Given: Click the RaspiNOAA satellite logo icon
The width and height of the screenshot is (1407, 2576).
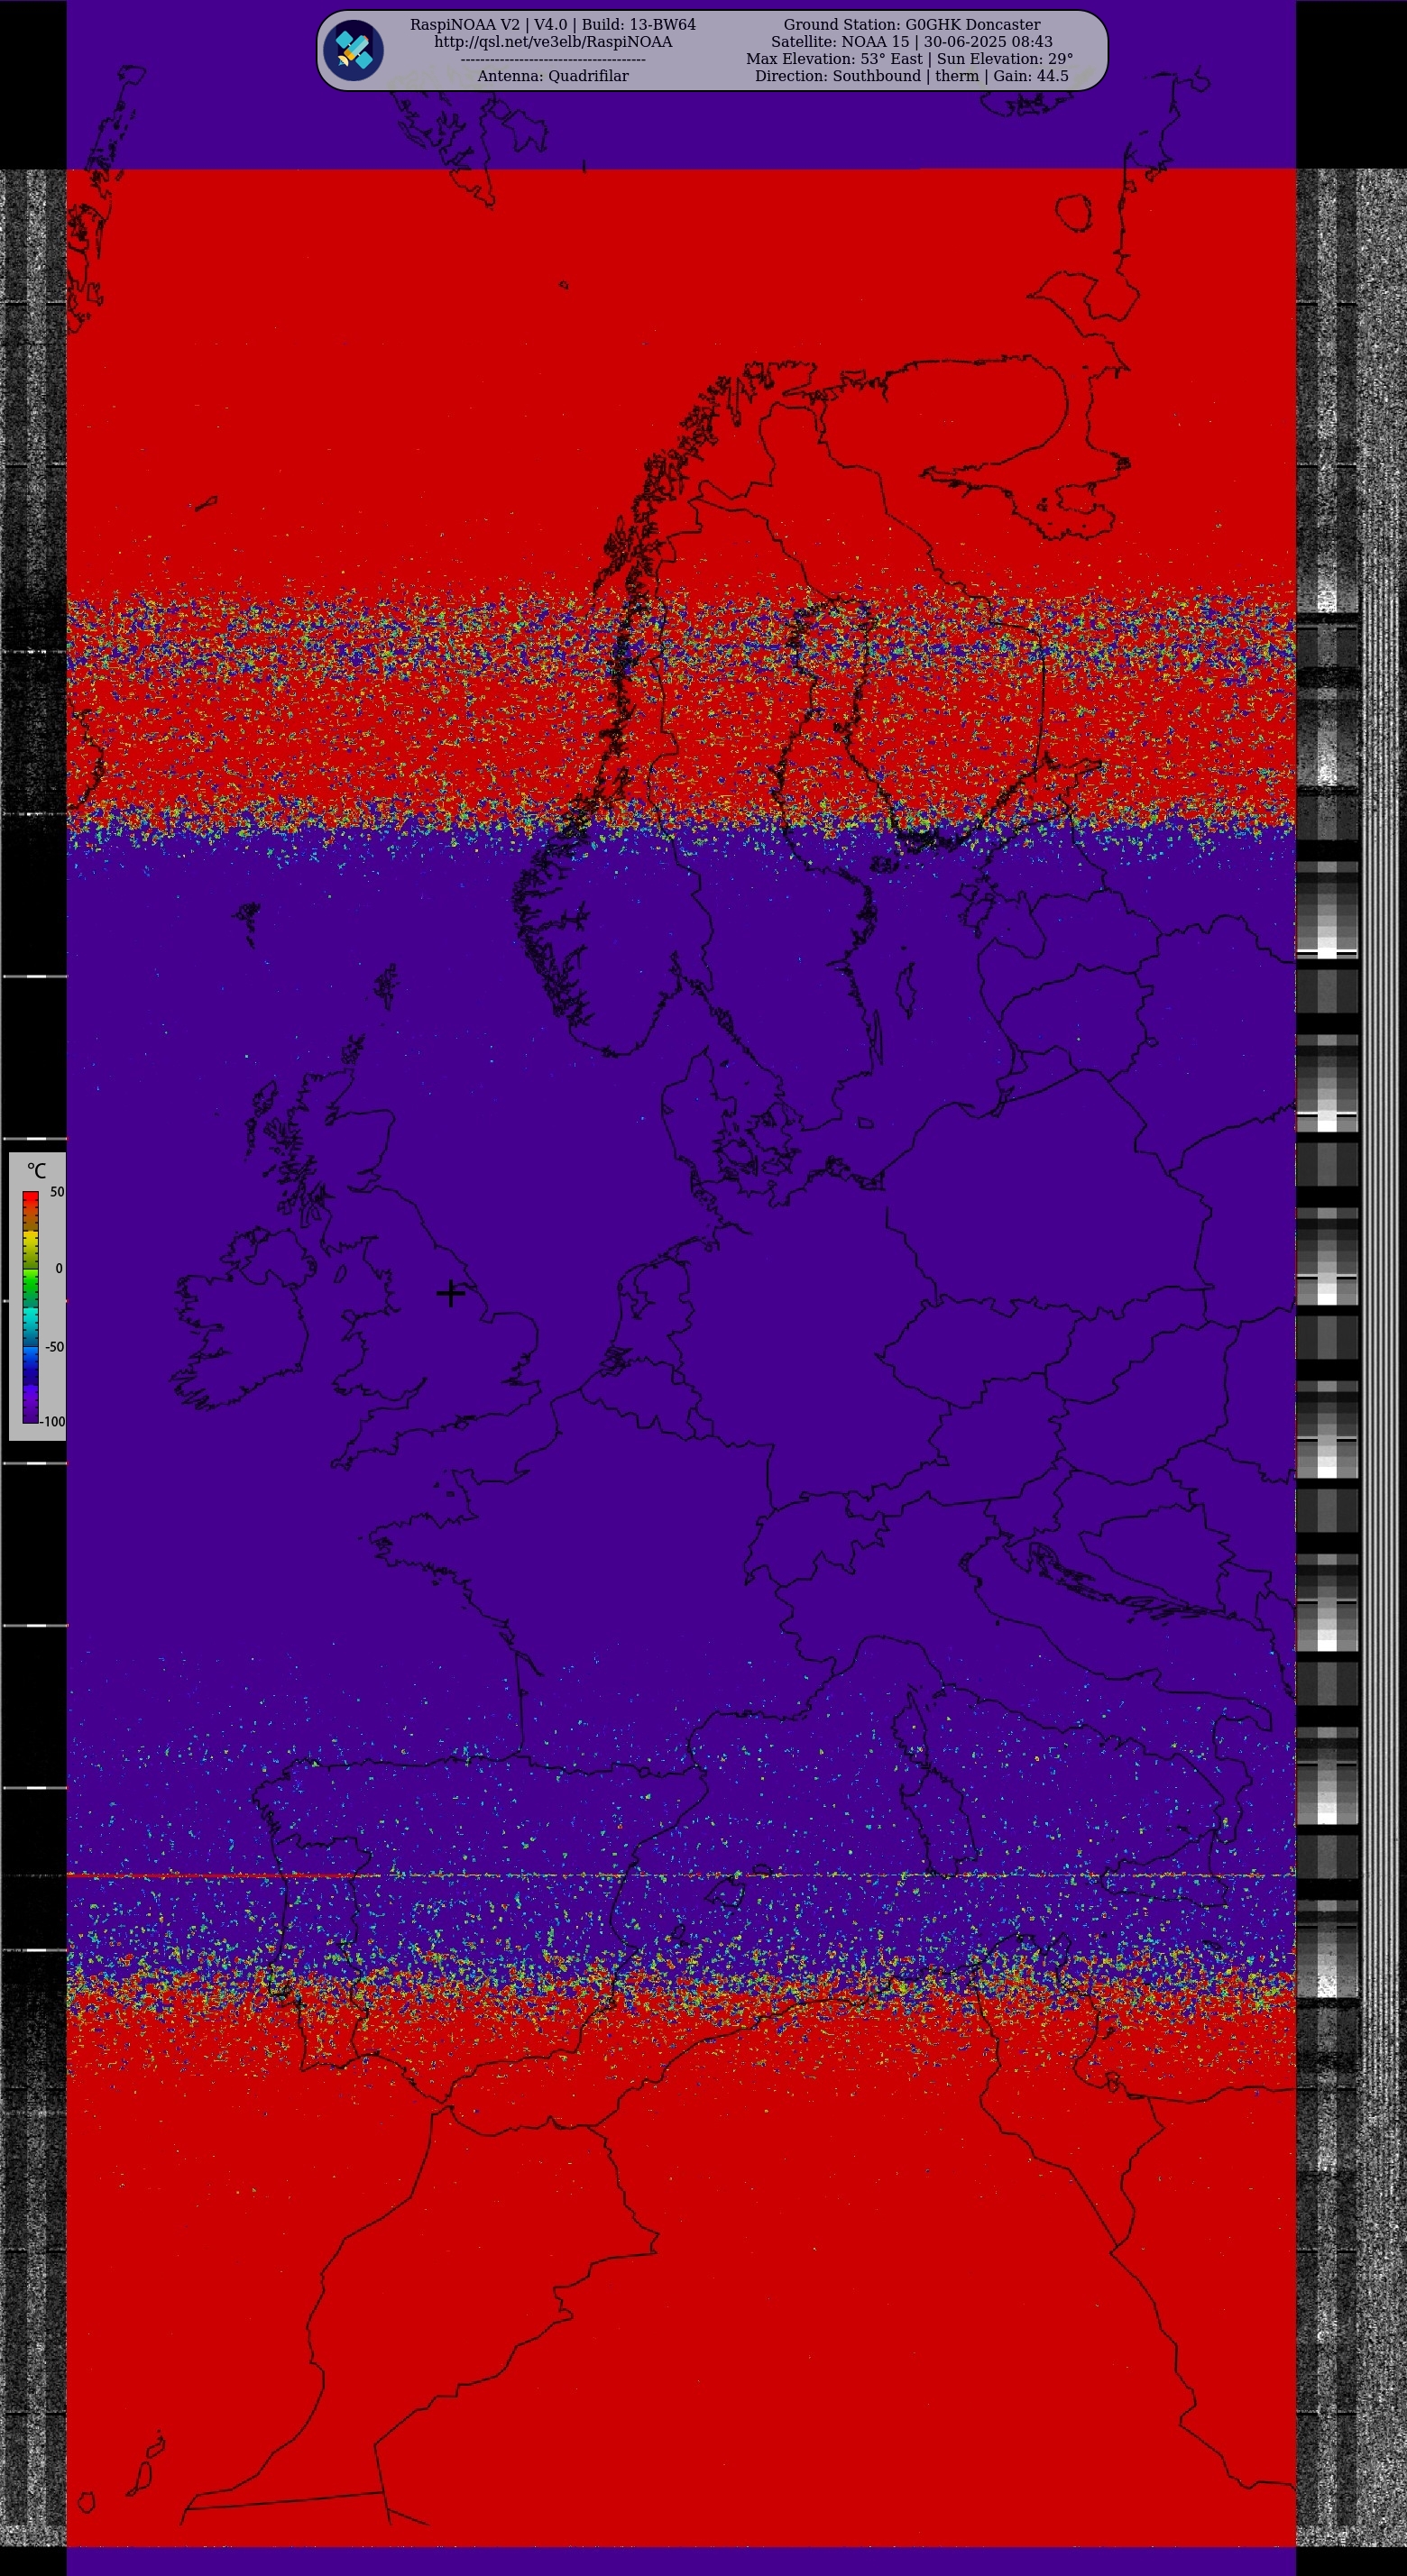Looking at the screenshot, I should coord(353,50).
